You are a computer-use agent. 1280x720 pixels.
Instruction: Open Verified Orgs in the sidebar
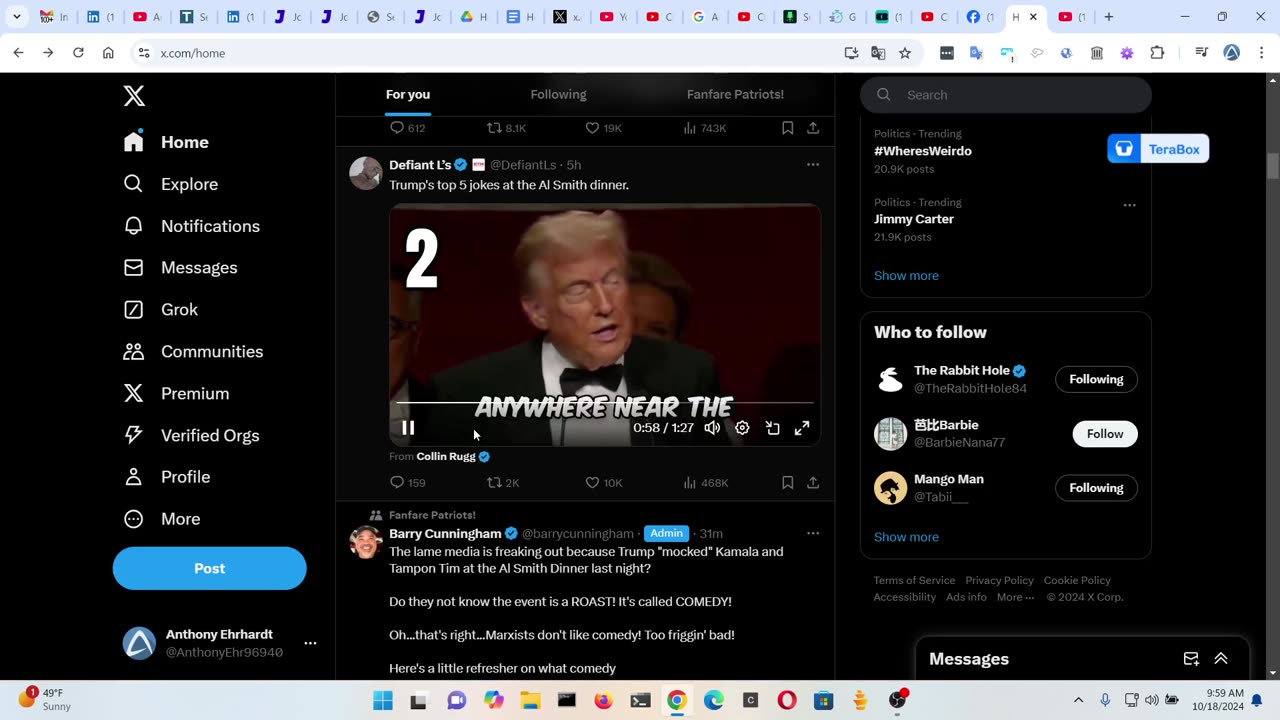tap(191, 435)
